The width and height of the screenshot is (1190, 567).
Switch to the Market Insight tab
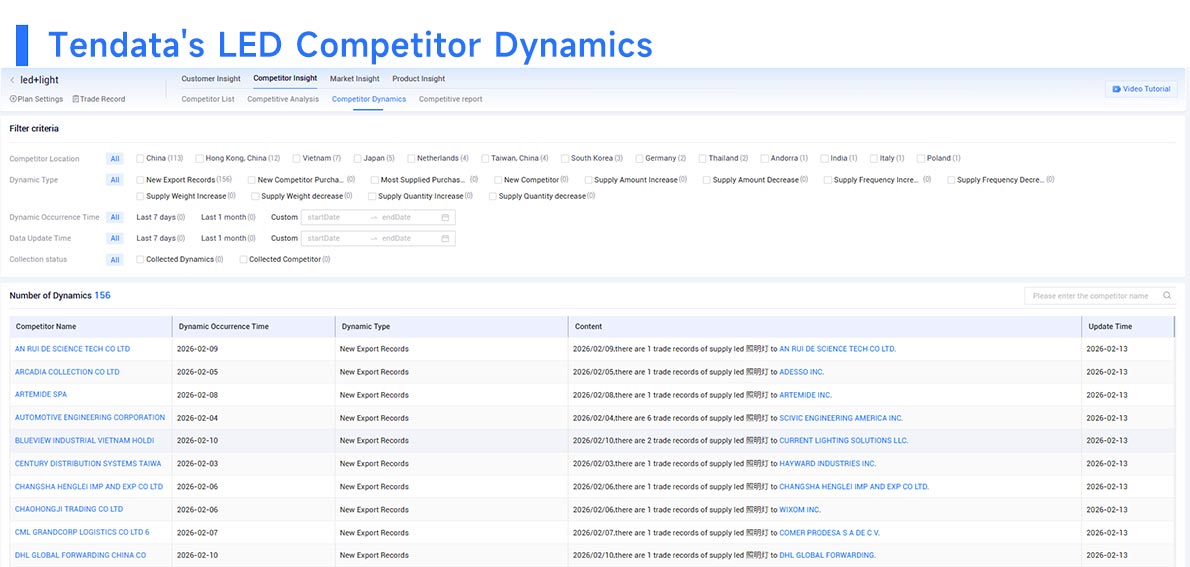(354, 79)
